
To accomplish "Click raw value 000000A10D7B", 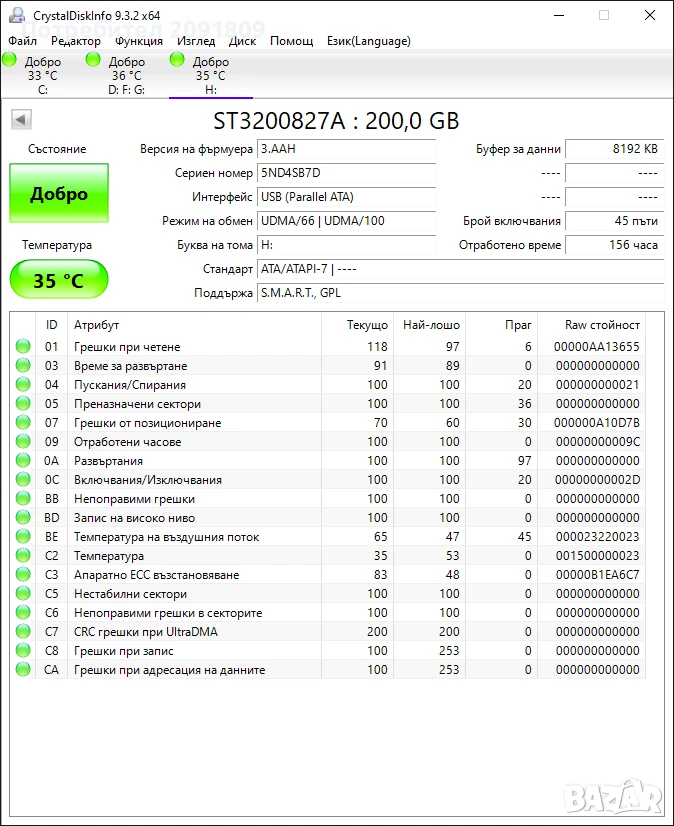I will point(597,422).
